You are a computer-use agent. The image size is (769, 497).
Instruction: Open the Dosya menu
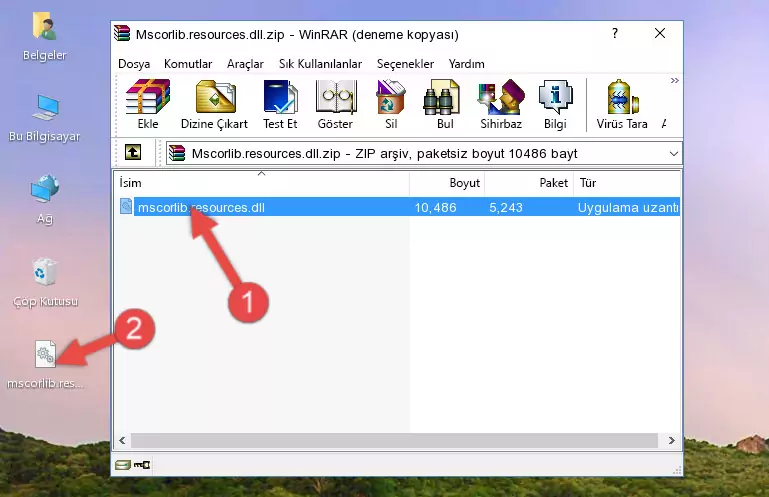134,64
